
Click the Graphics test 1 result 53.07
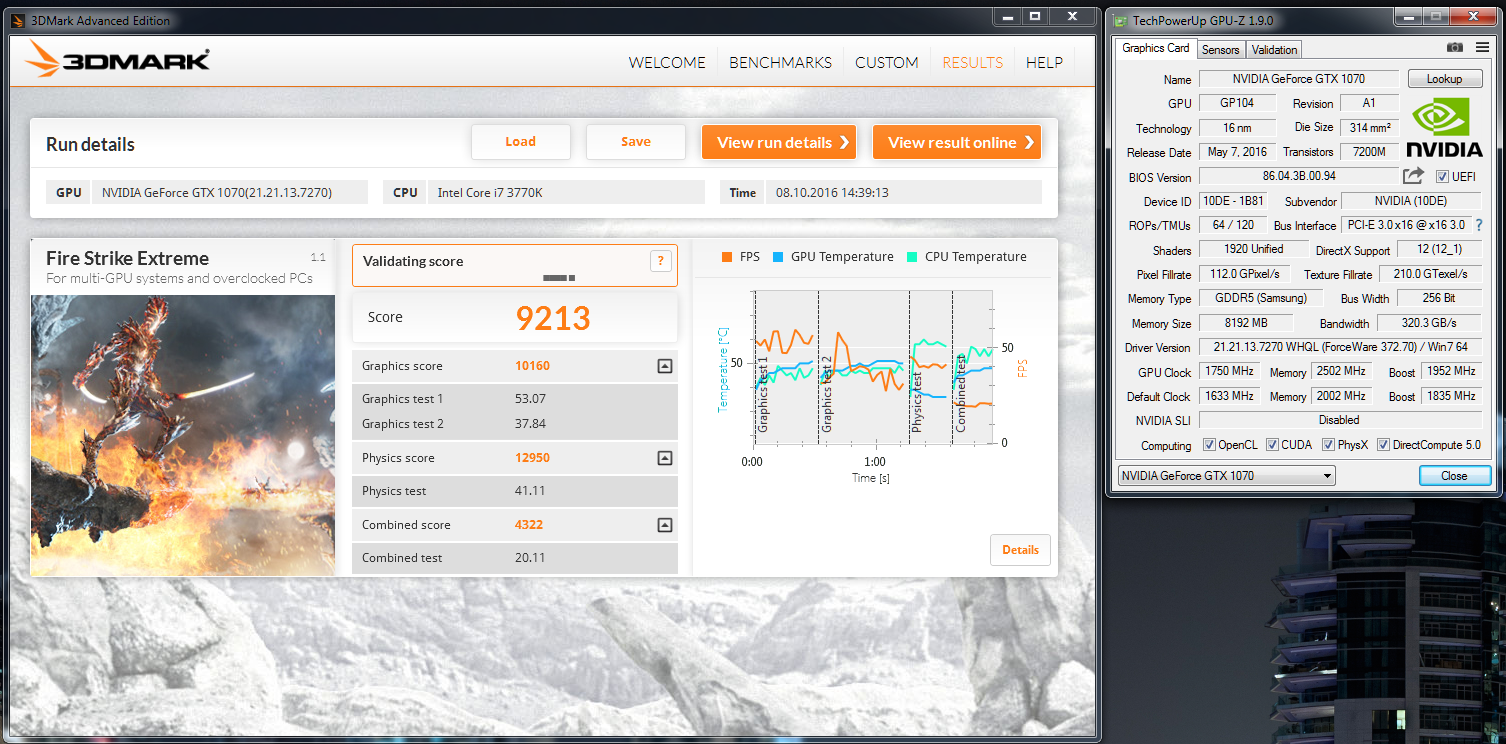click(x=530, y=399)
